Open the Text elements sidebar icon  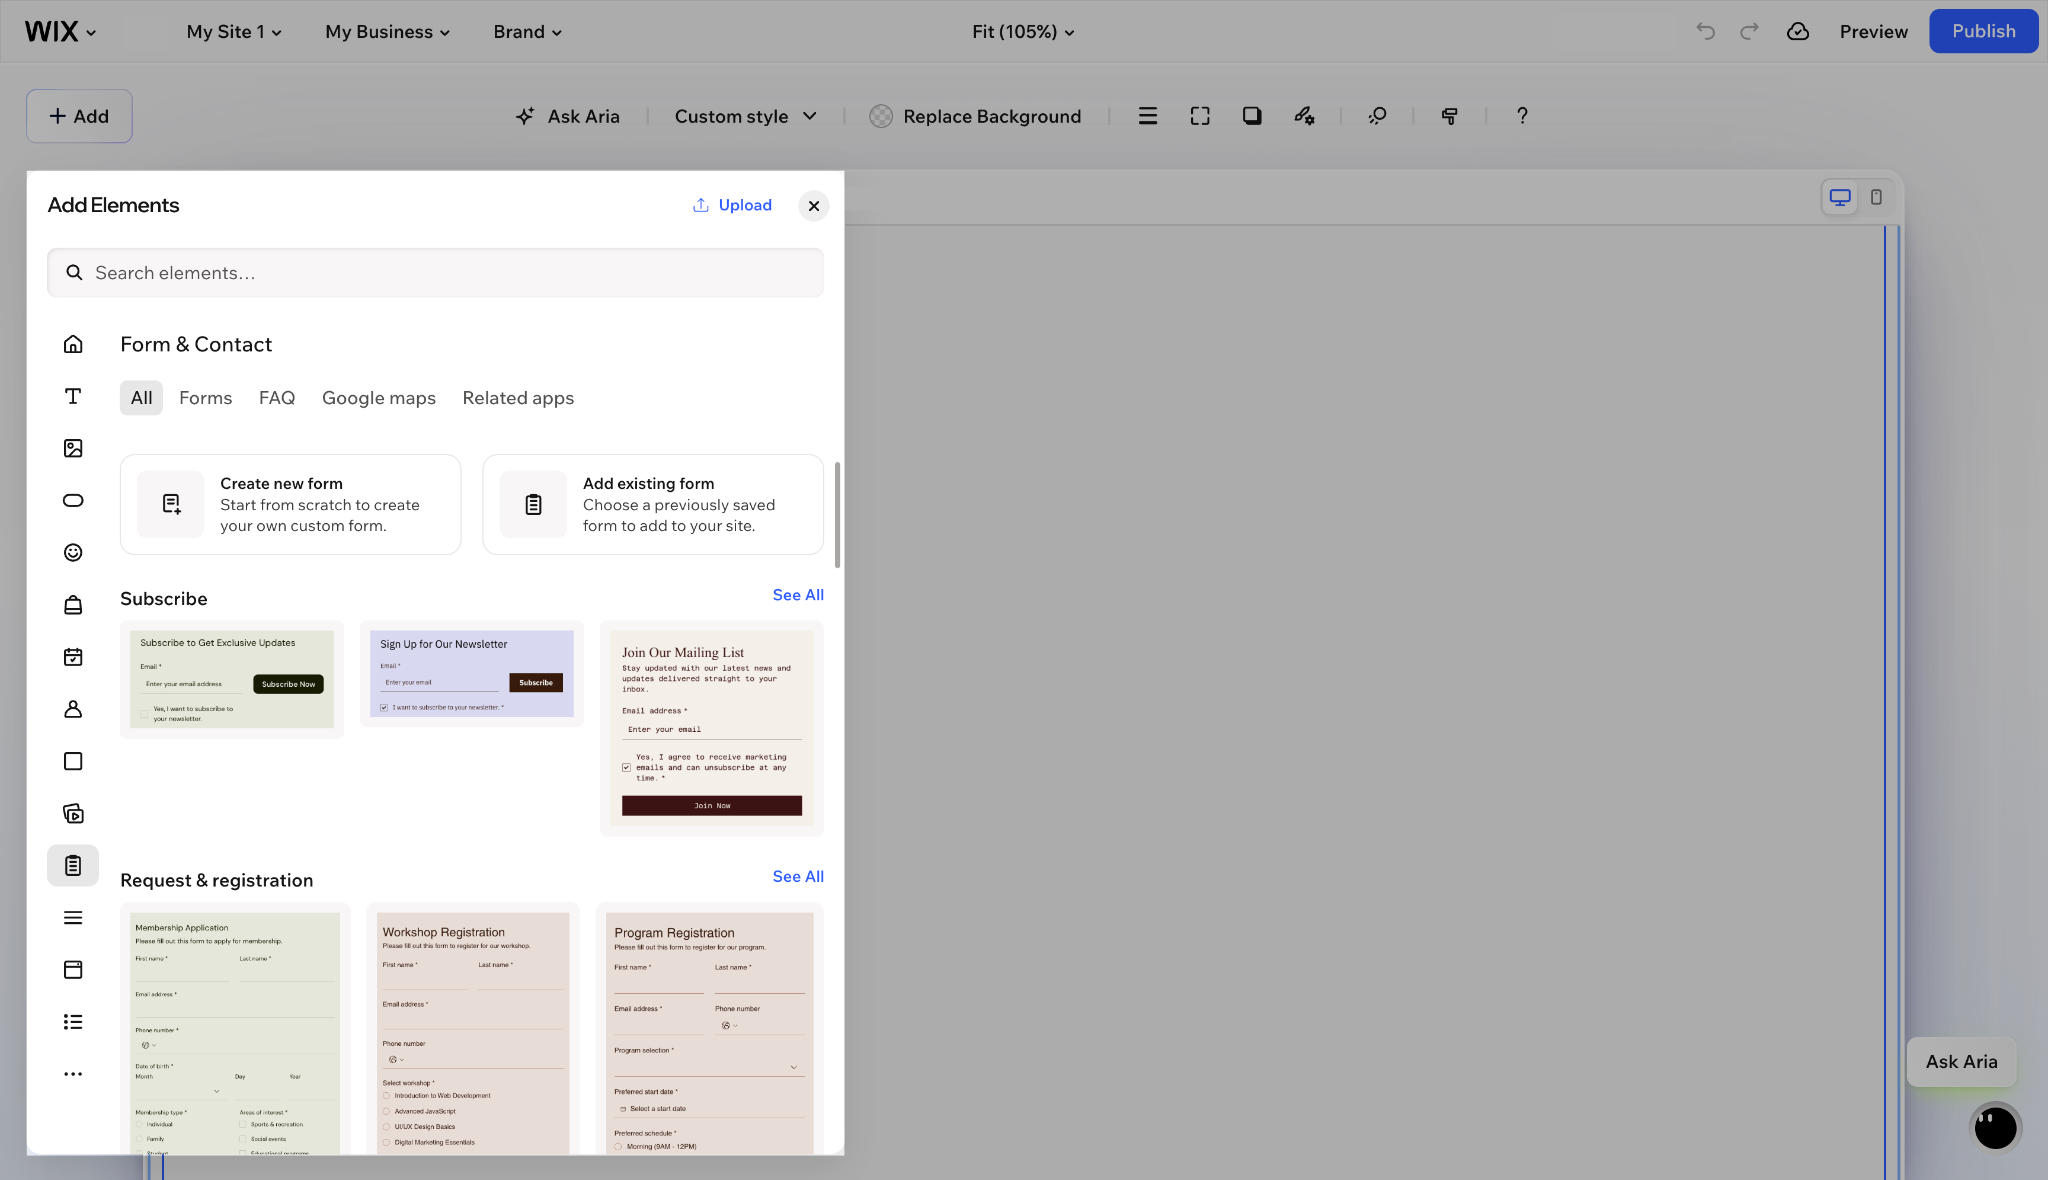73,396
